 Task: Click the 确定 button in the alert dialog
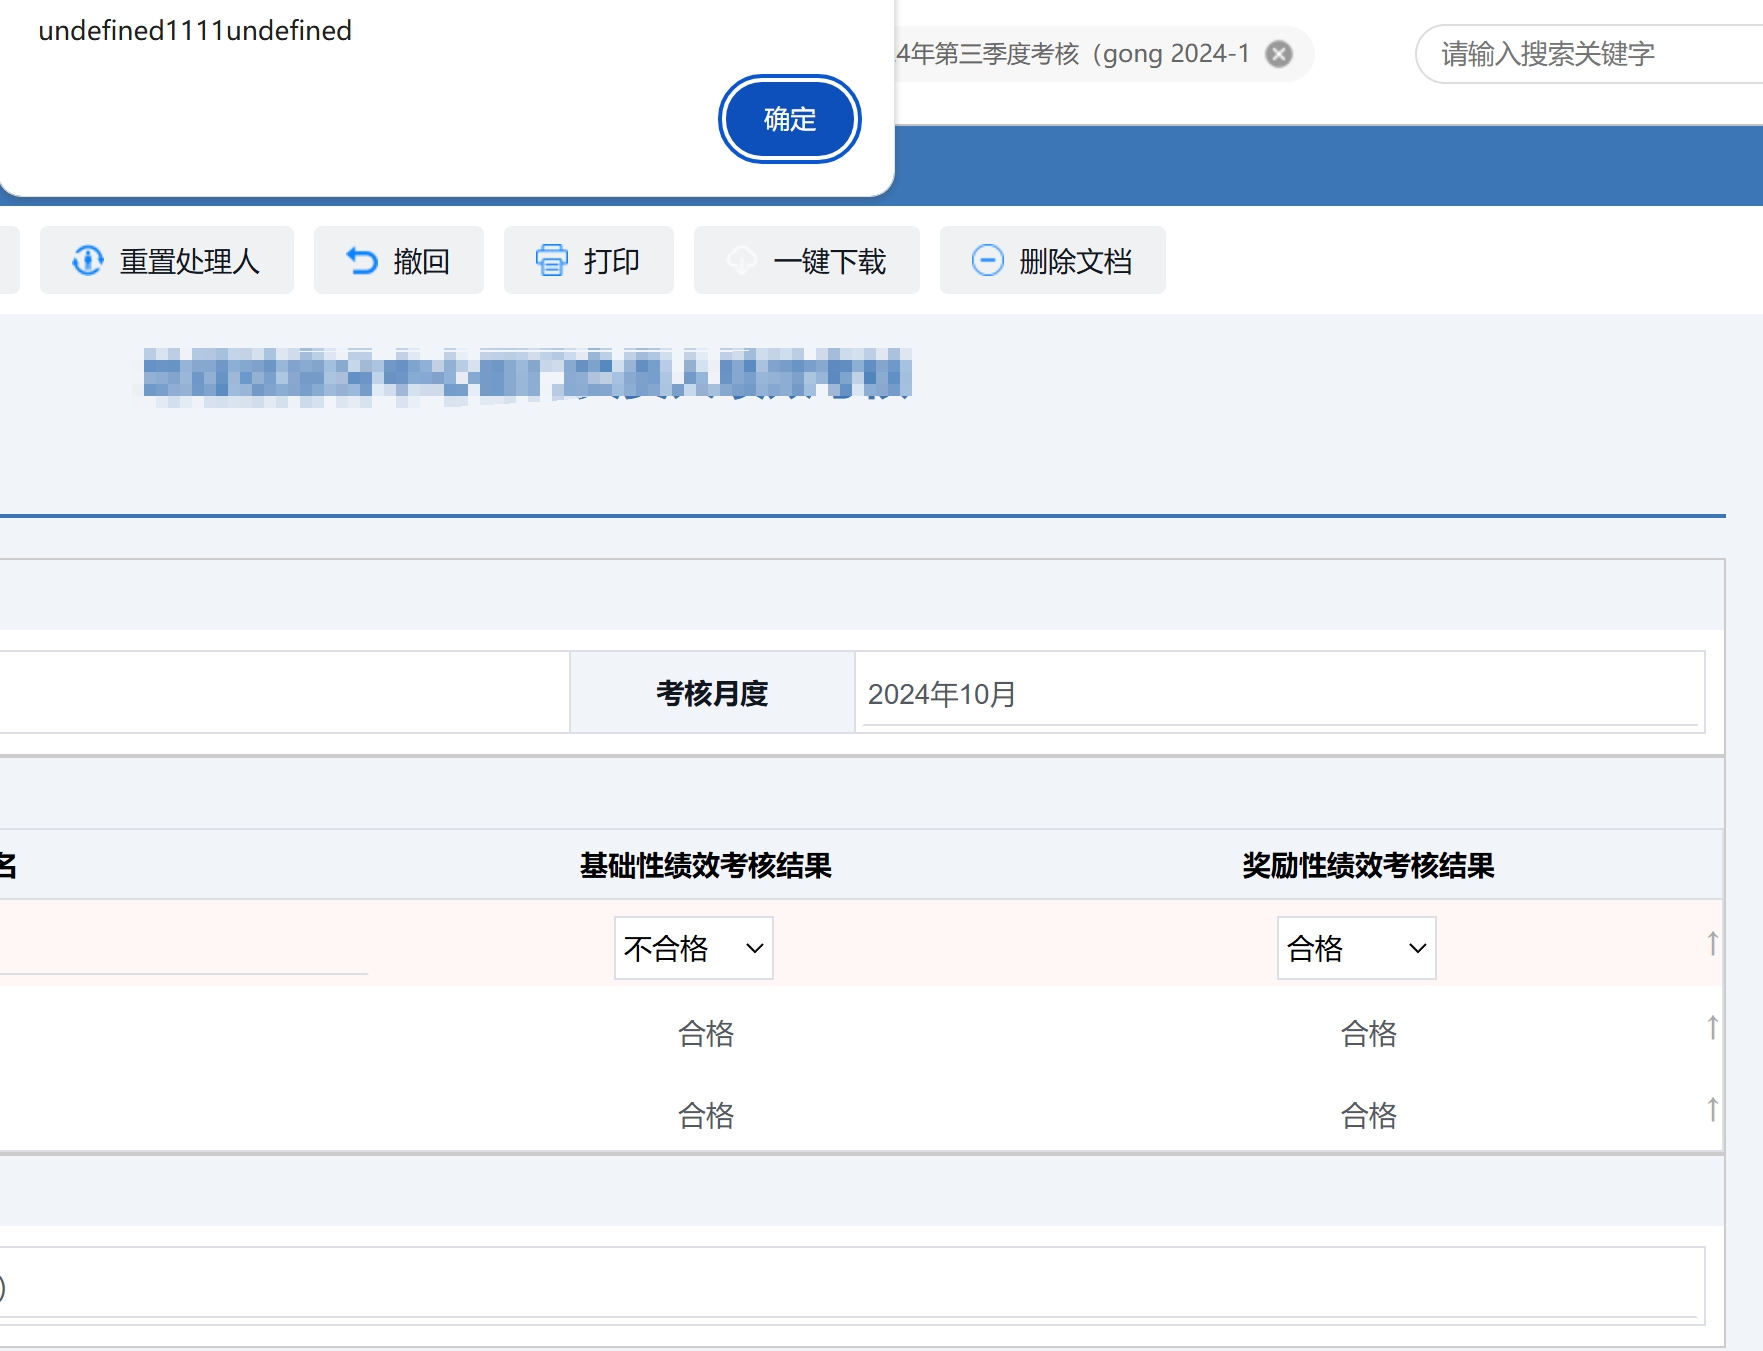click(789, 119)
